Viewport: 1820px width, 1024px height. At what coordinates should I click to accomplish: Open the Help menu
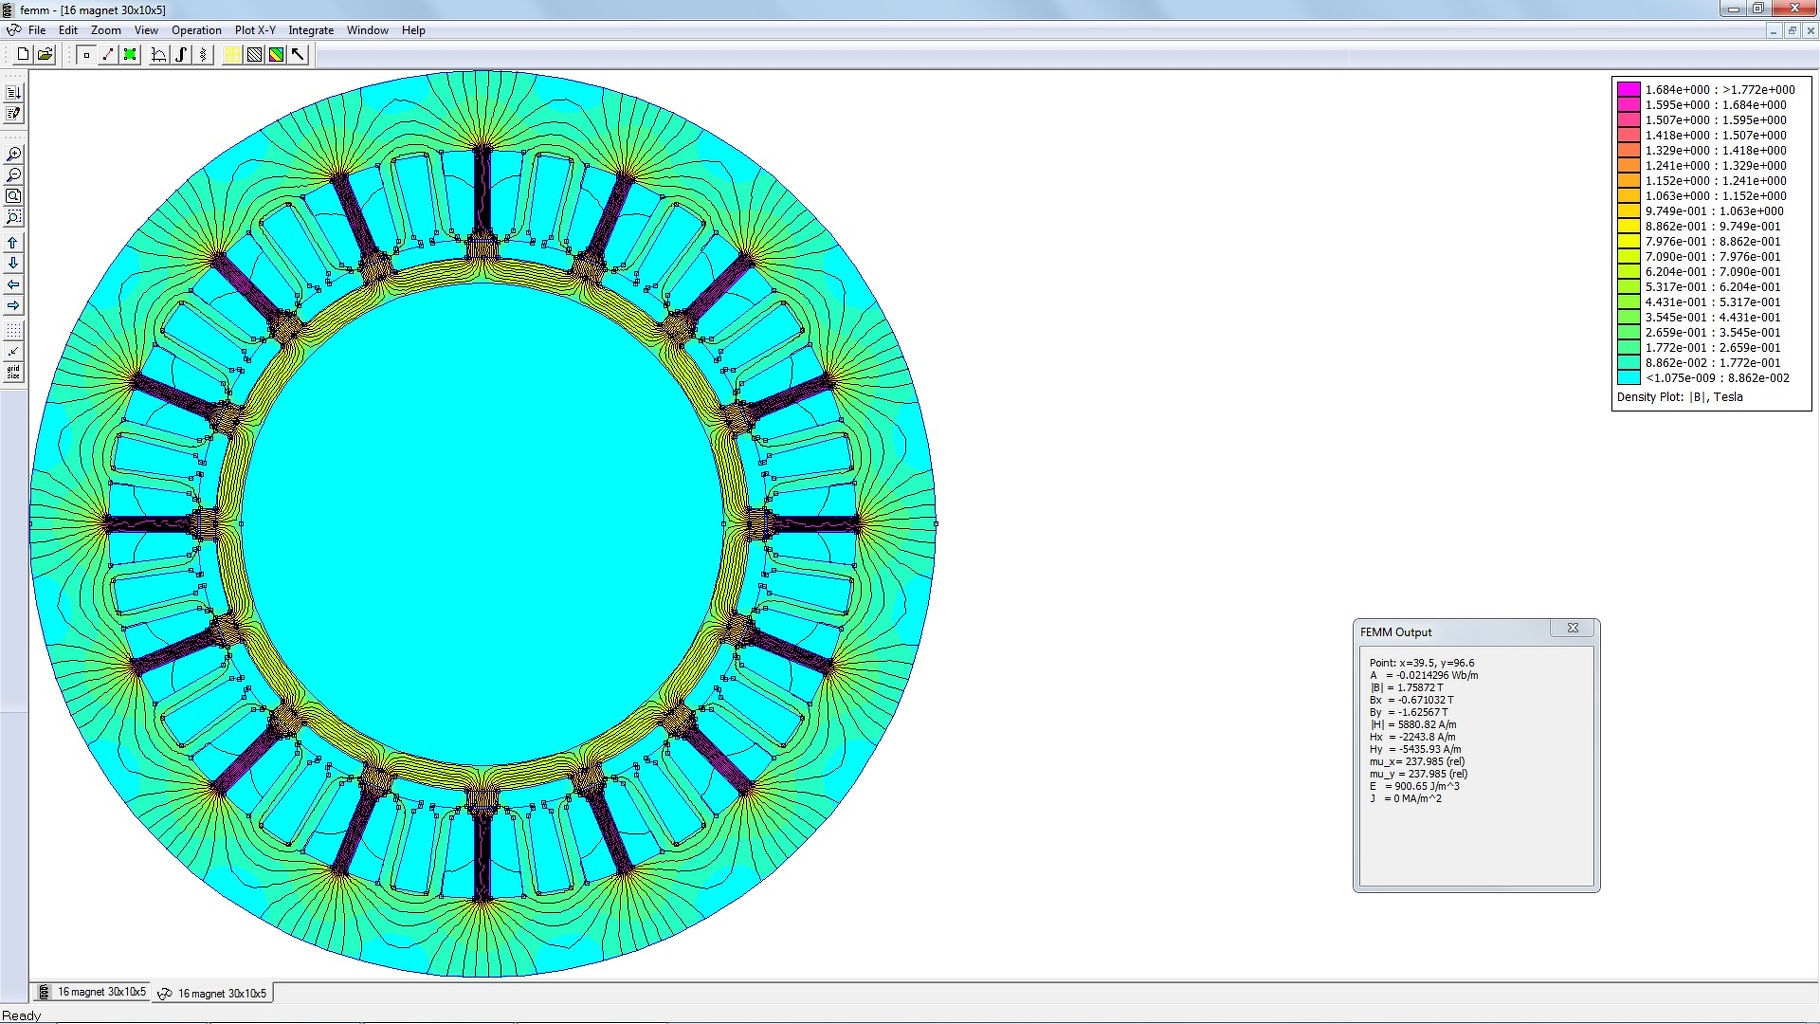[414, 30]
